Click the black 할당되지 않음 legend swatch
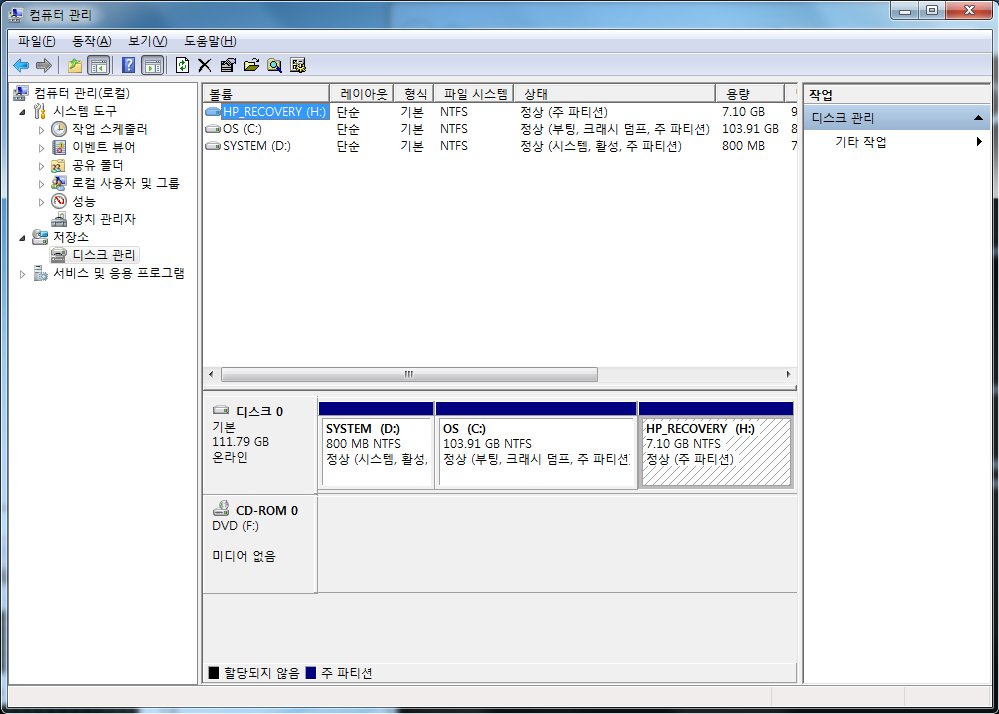The height and width of the screenshot is (714, 999). tap(213, 673)
